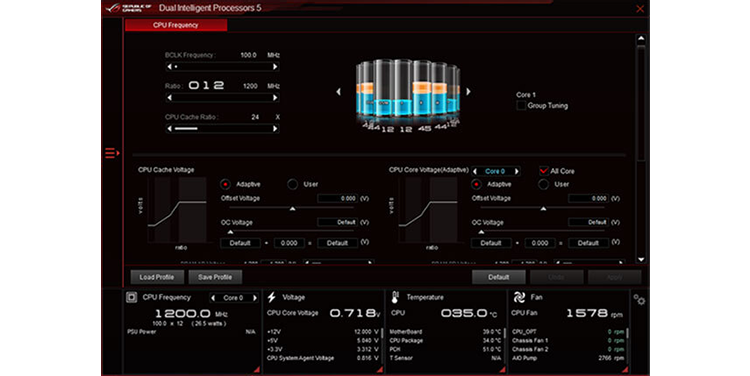Click the core cylinders graphic
This screenshot has height=376, width=750.
click(407, 95)
